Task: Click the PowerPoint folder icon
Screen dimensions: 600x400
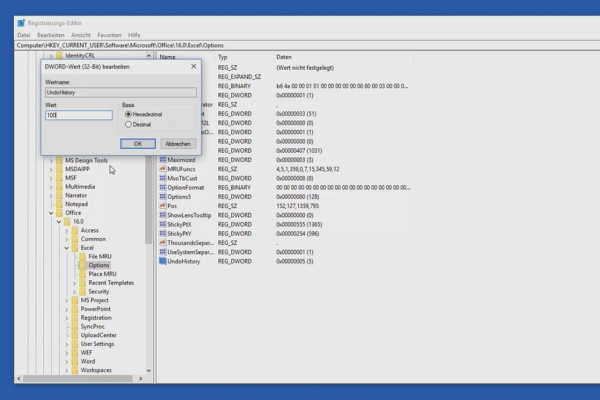Action: [75, 309]
